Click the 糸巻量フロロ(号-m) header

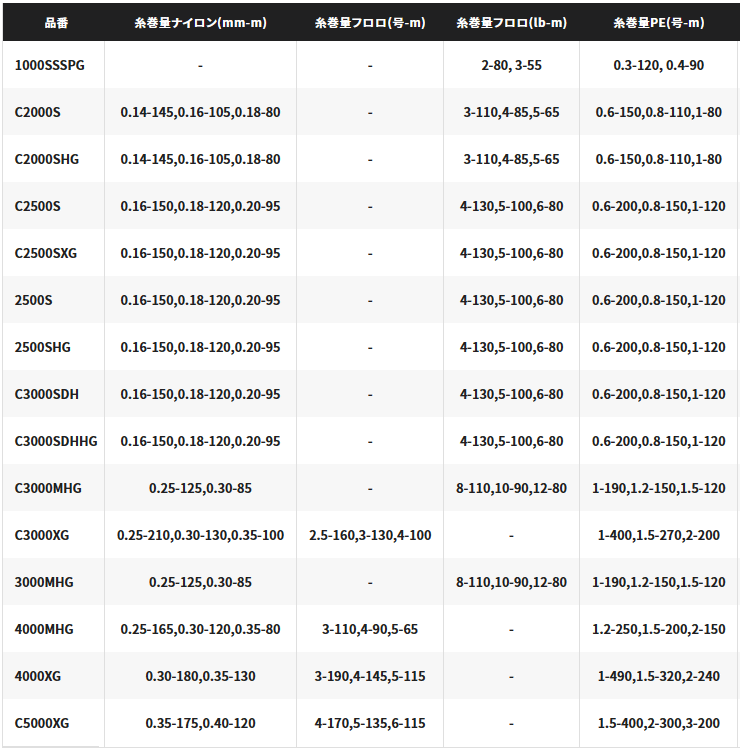tap(370, 23)
